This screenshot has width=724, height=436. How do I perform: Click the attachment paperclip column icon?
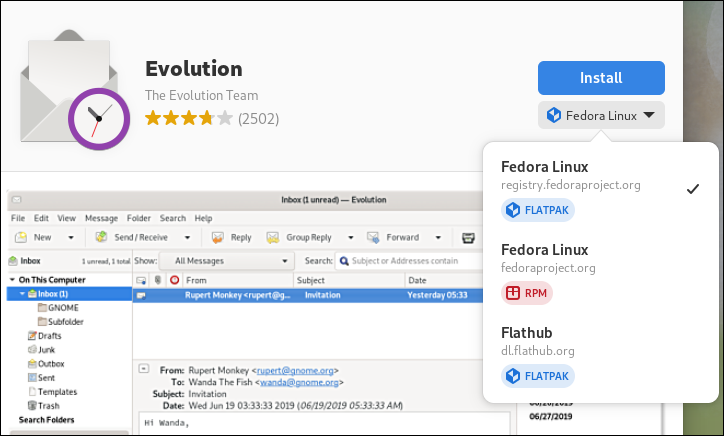pyautogui.click(x=157, y=280)
